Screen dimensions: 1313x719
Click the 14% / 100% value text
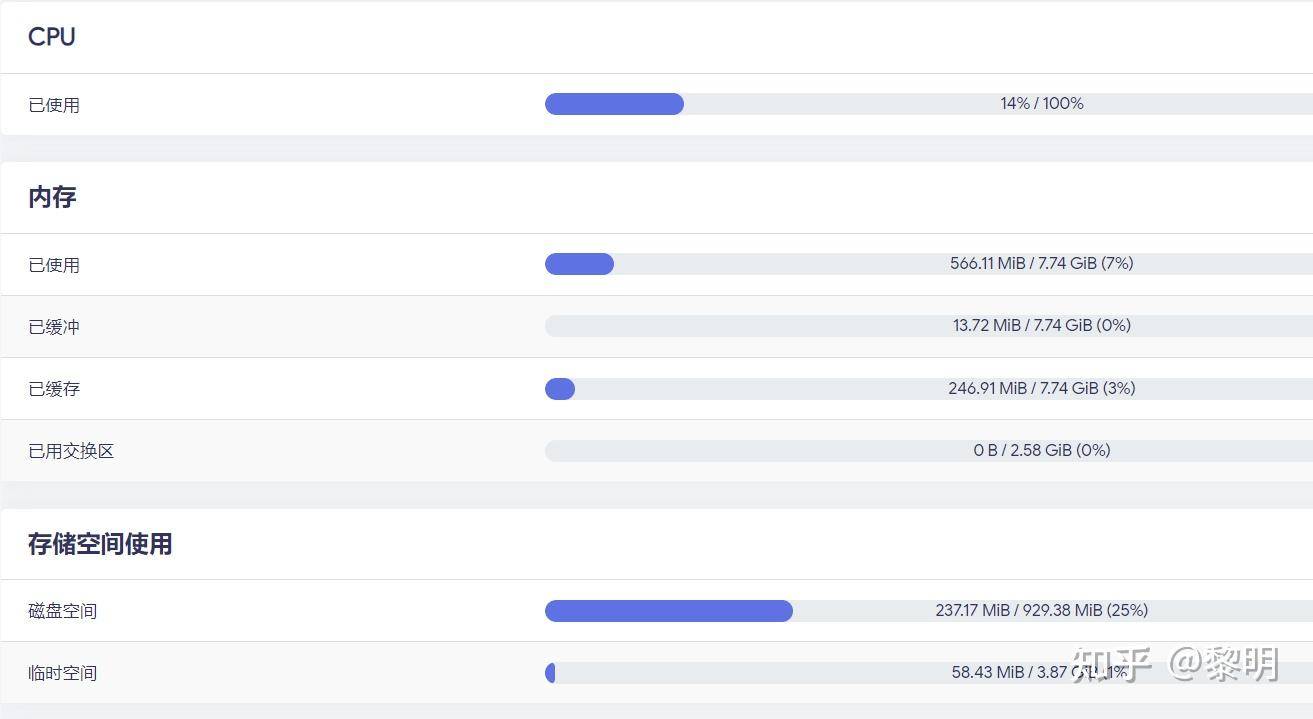click(x=1041, y=103)
